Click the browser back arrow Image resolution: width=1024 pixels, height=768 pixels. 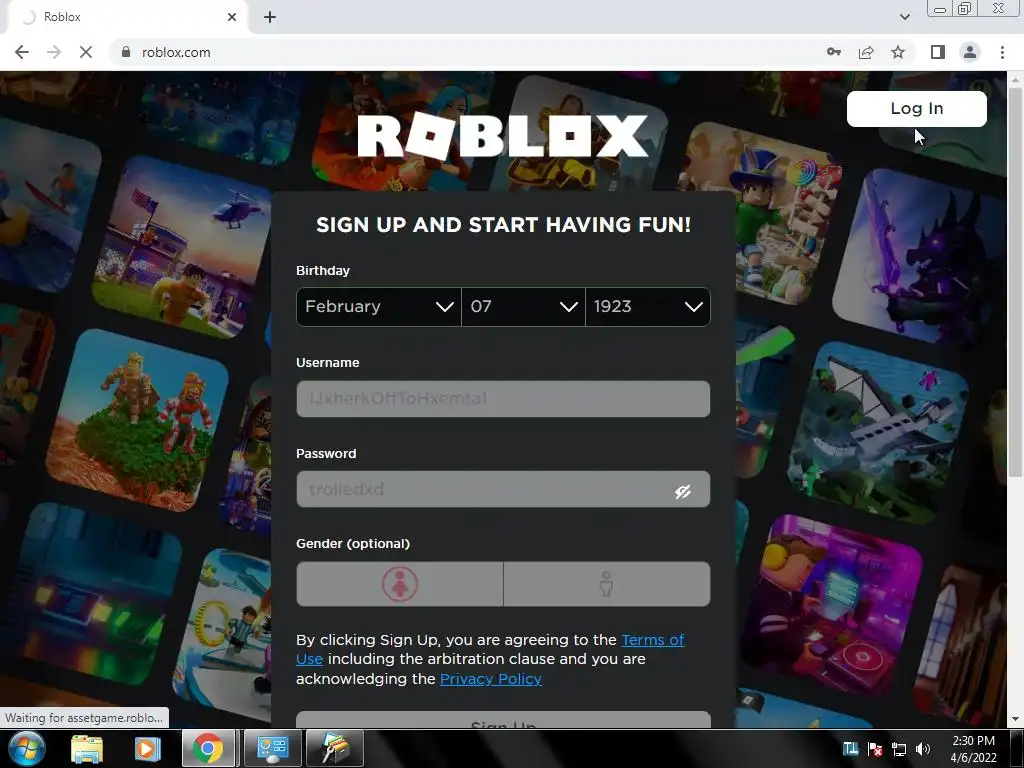(x=22, y=52)
